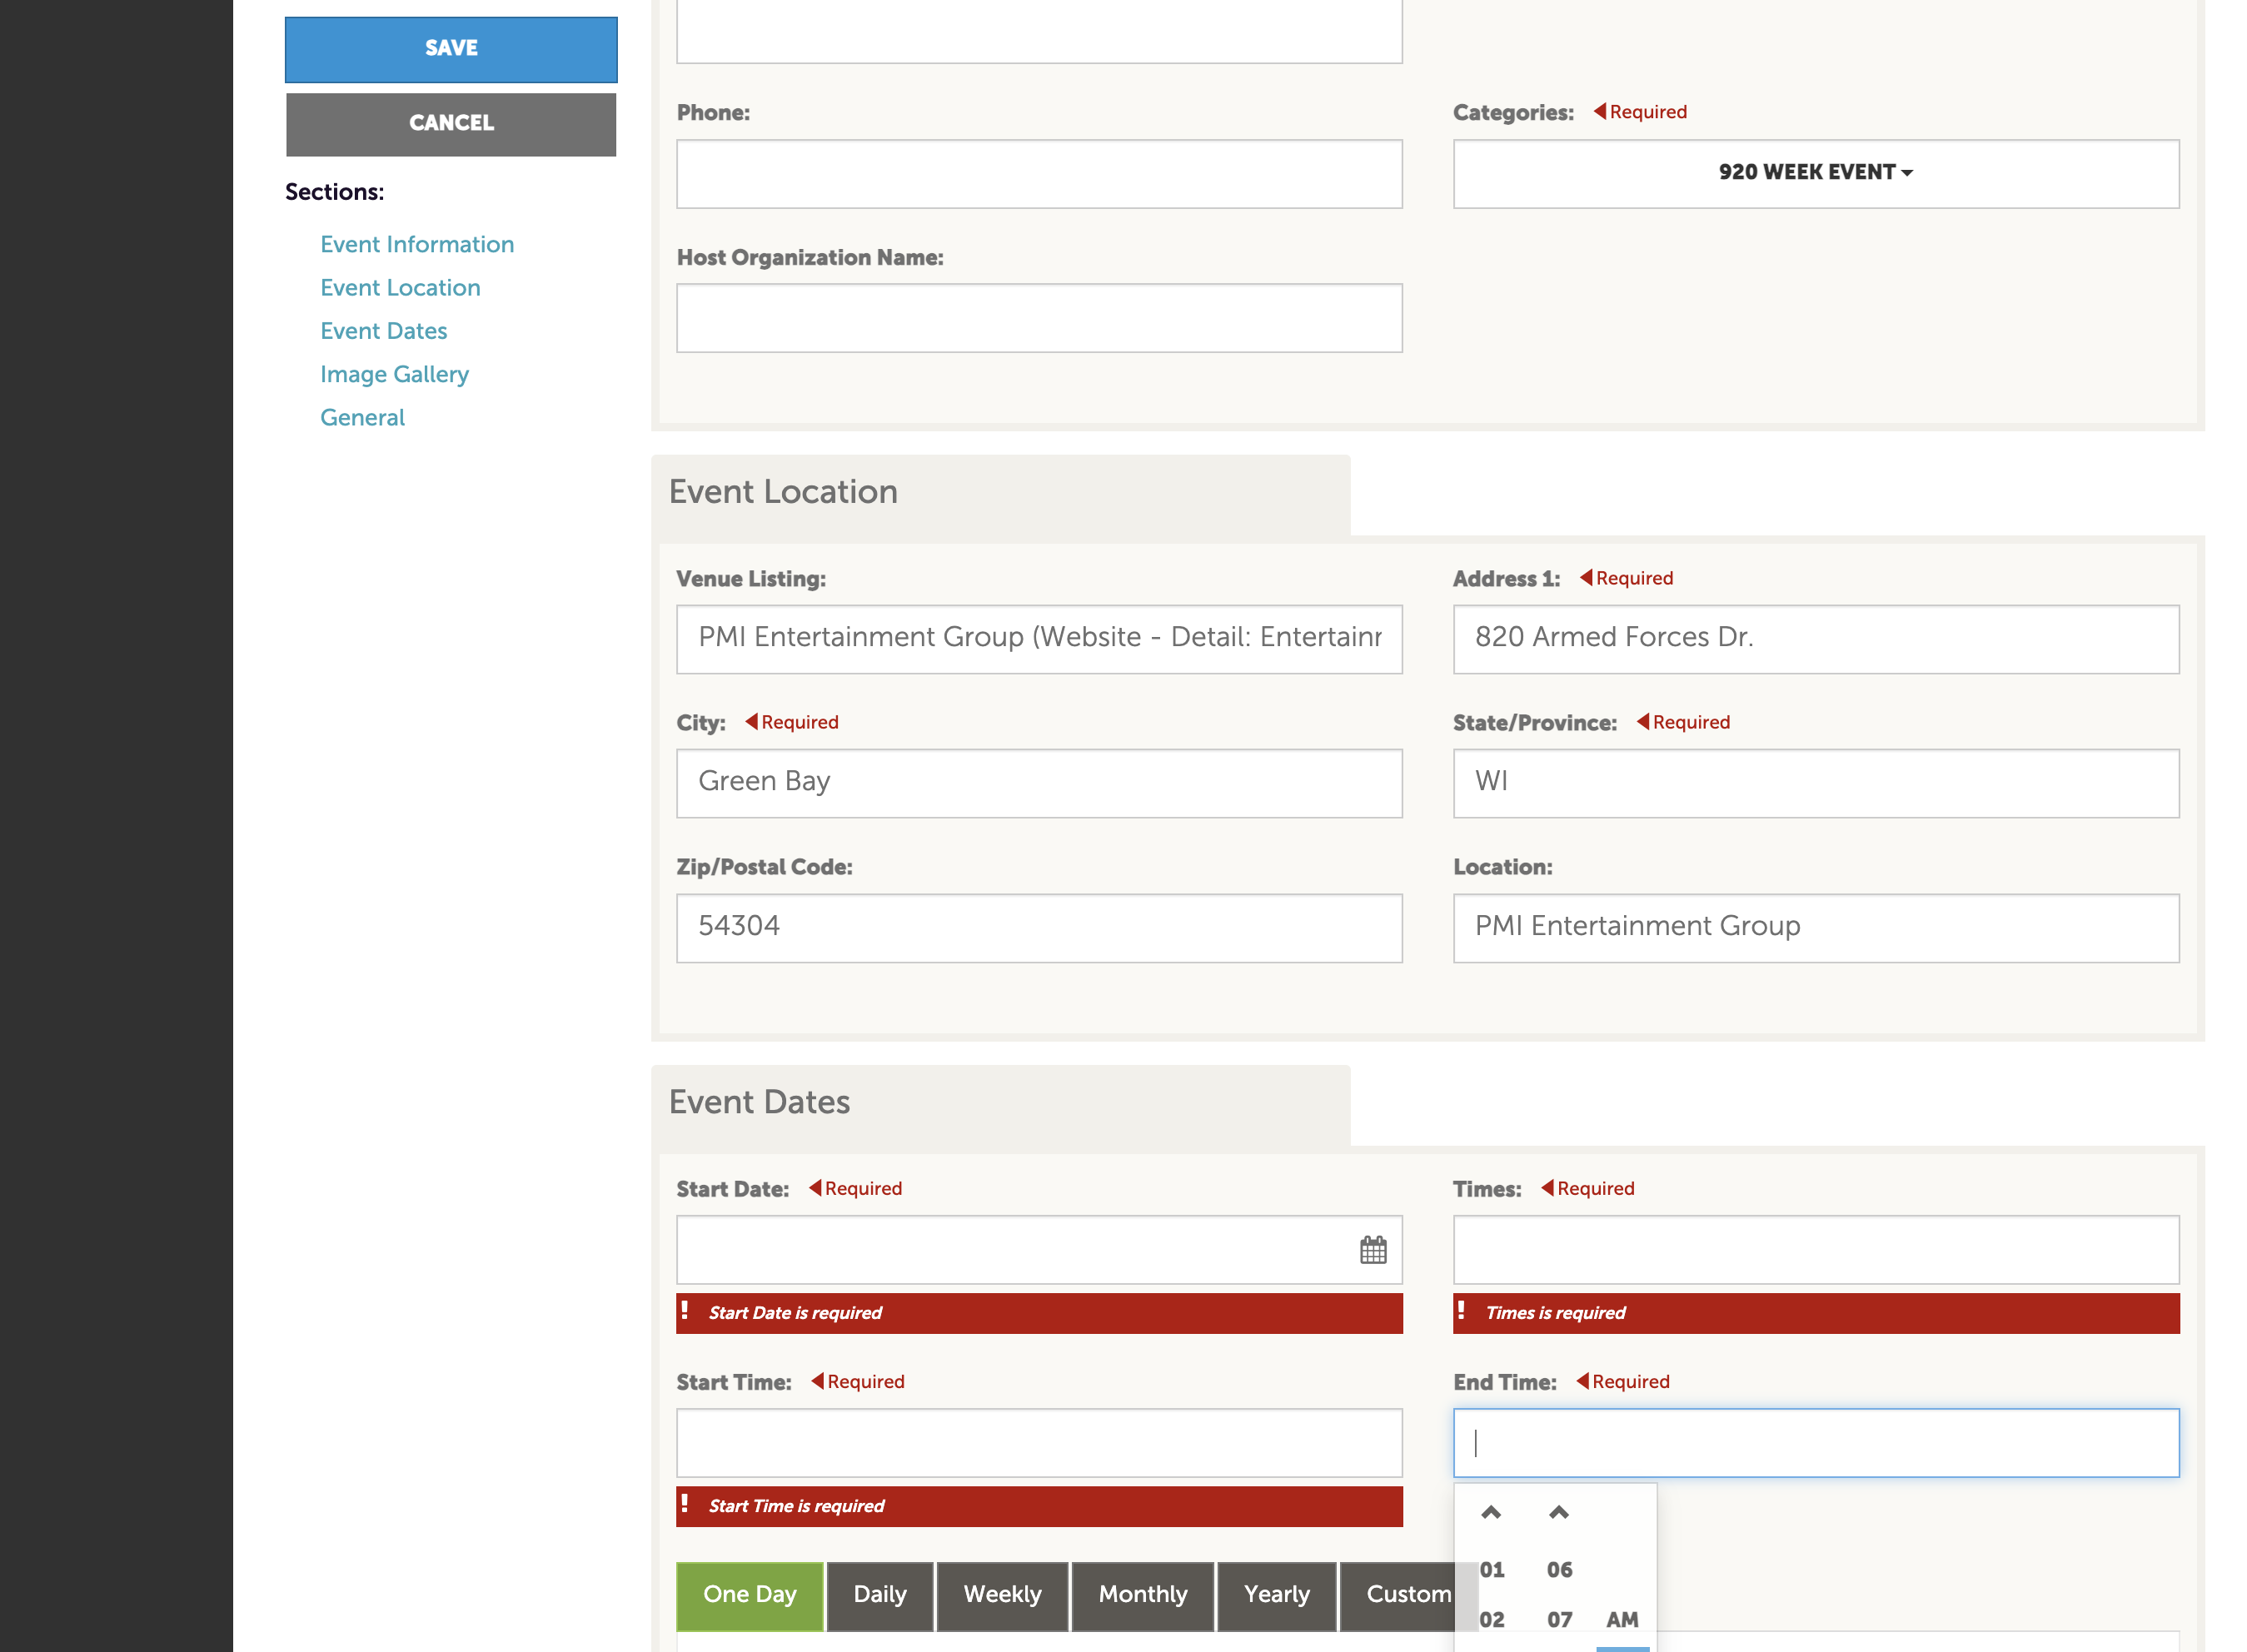Viewport: 2247px width, 1652px height.
Task: Click the Event Dates section heading
Action: point(759,1102)
